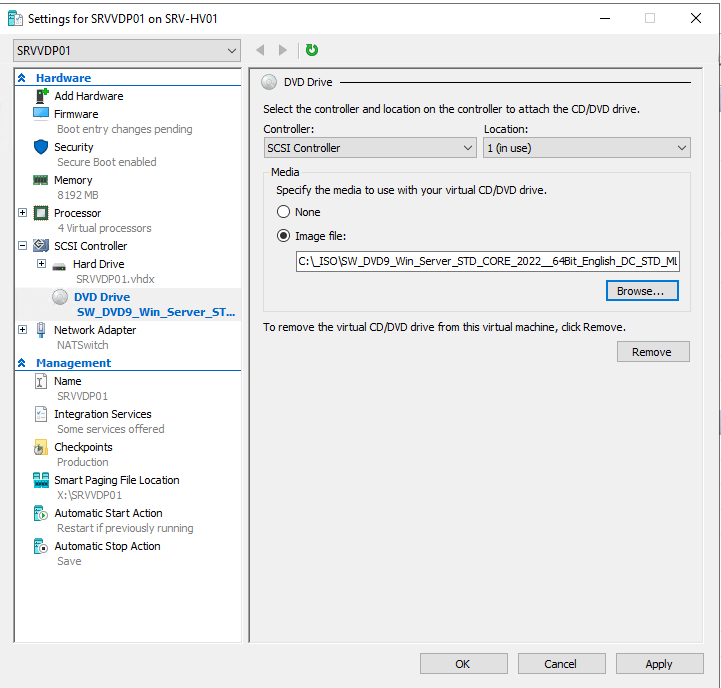Select the None media radio button
Screen dimensions: 721x688
284,212
